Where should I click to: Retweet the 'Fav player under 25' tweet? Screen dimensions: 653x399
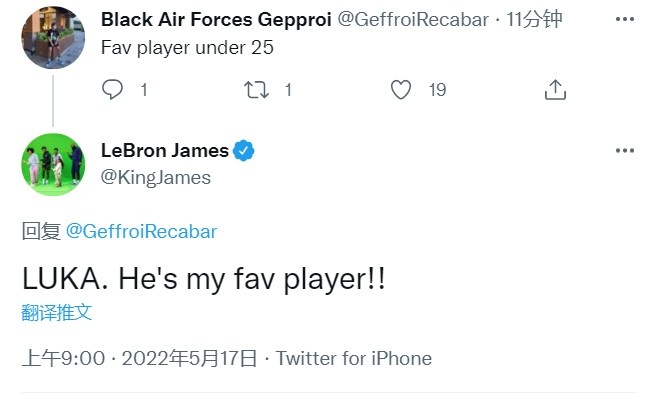[256, 90]
